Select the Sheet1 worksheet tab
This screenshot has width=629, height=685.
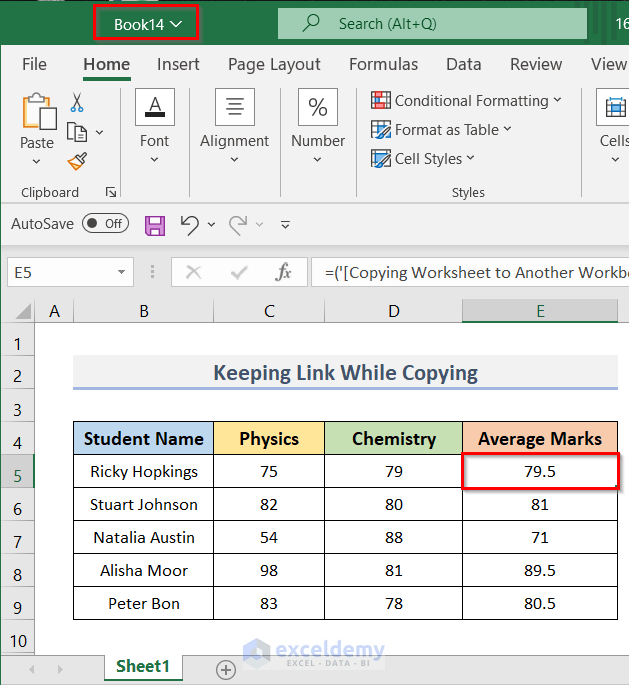[x=143, y=667]
